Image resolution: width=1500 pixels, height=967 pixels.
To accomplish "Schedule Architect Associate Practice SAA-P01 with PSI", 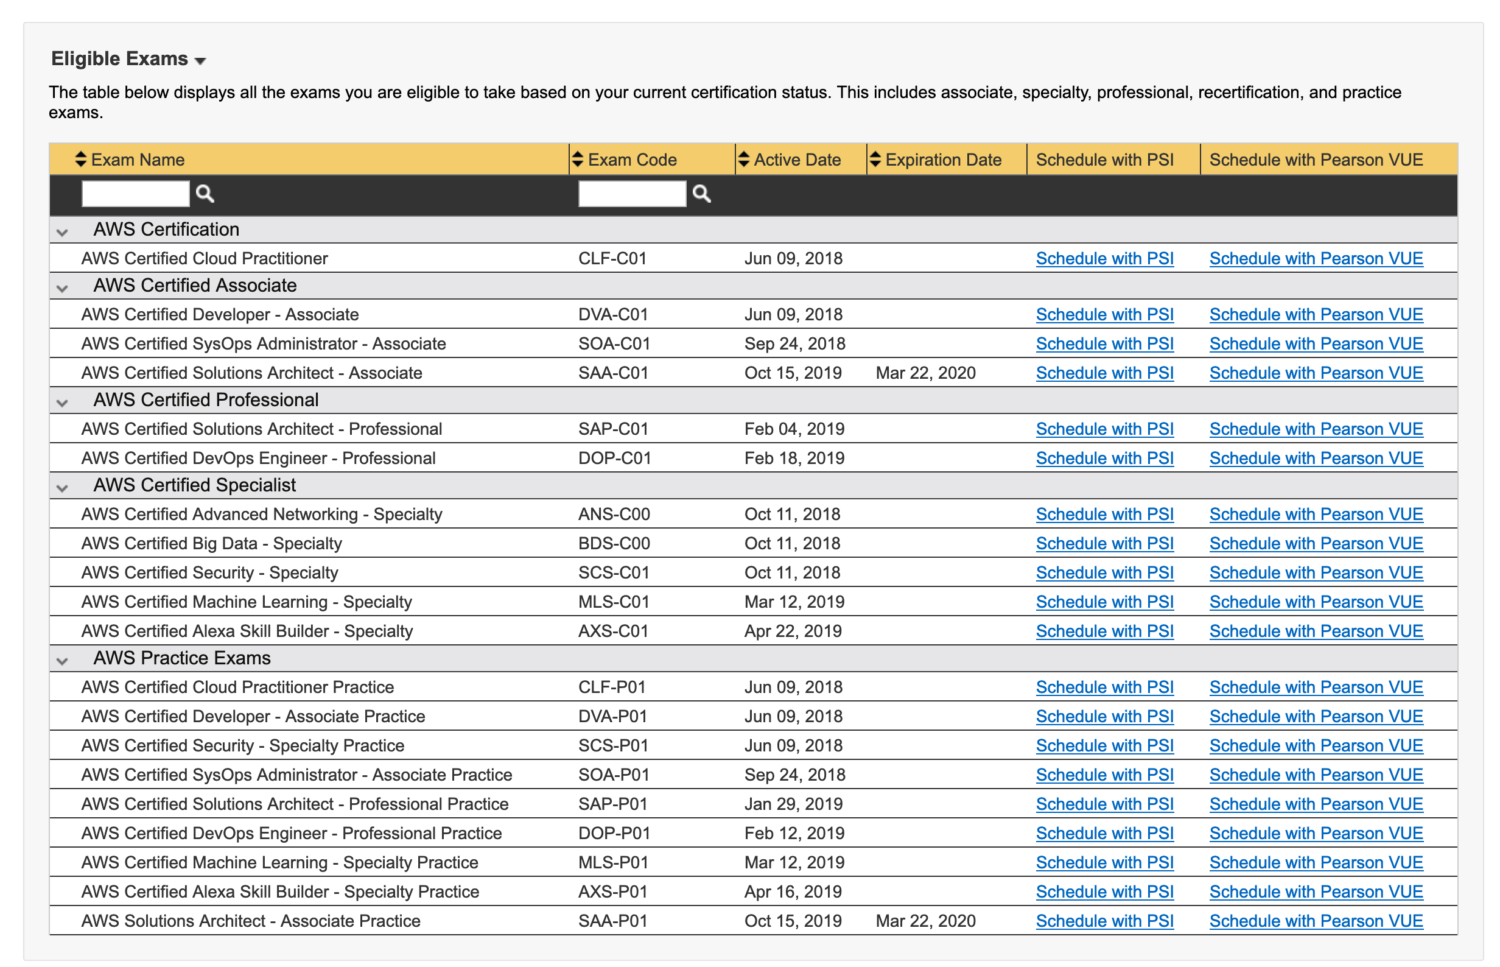I will 1105,921.
